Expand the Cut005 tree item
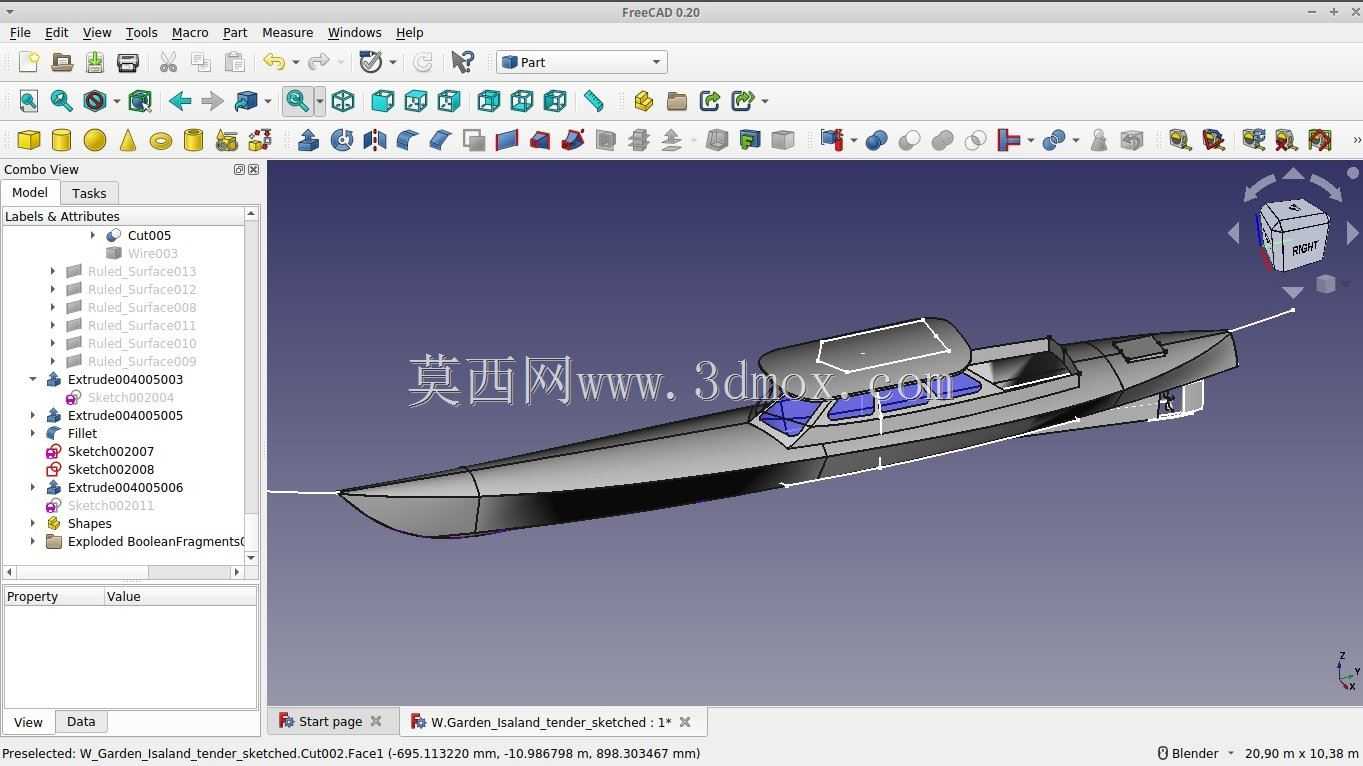The image size is (1363, 766). (x=93, y=235)
